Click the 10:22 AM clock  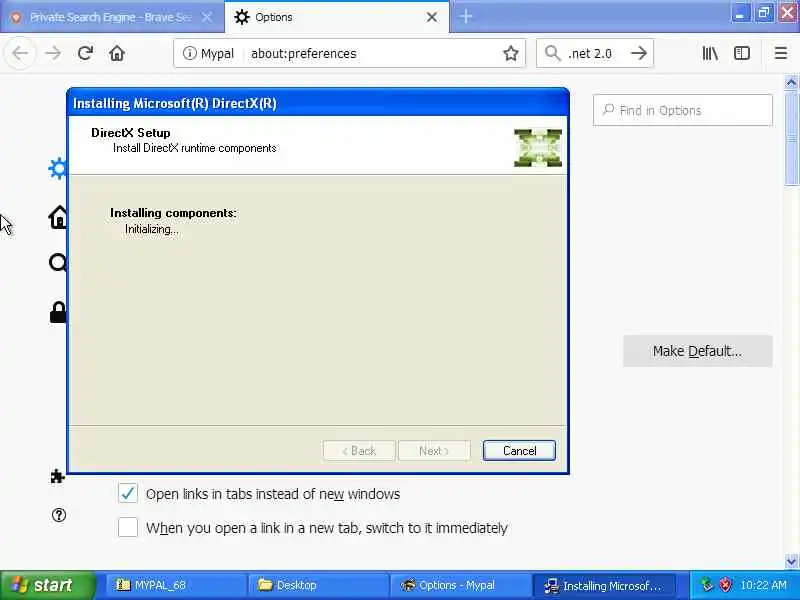point(764,585)
